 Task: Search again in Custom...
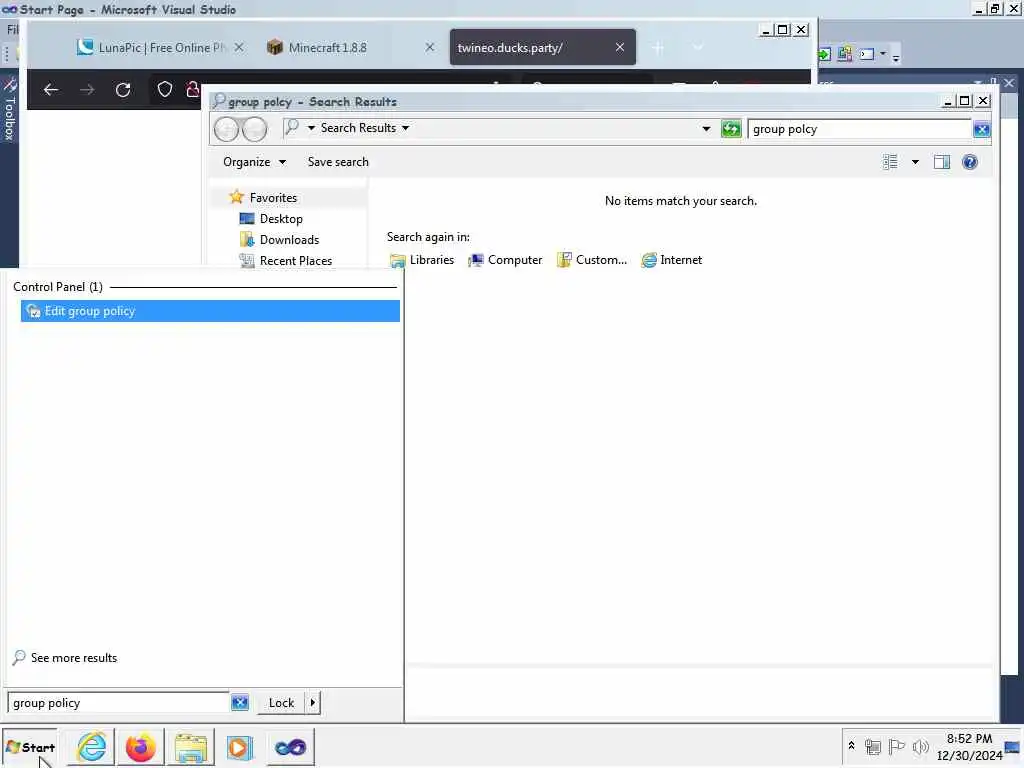click(592, 260)
